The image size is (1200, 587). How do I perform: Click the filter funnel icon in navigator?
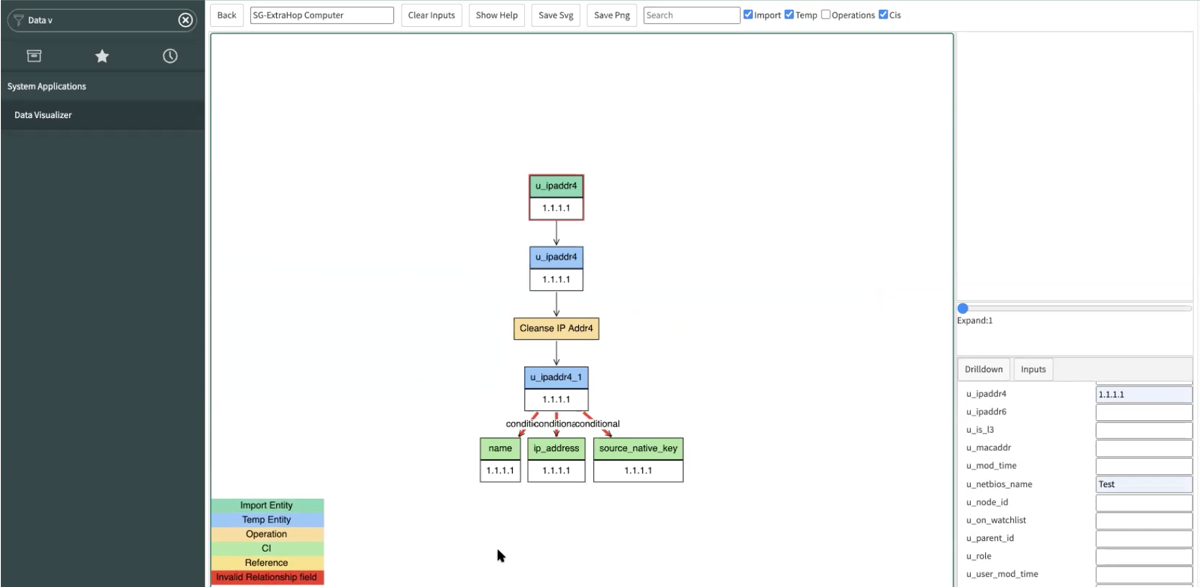coord(18,20)
